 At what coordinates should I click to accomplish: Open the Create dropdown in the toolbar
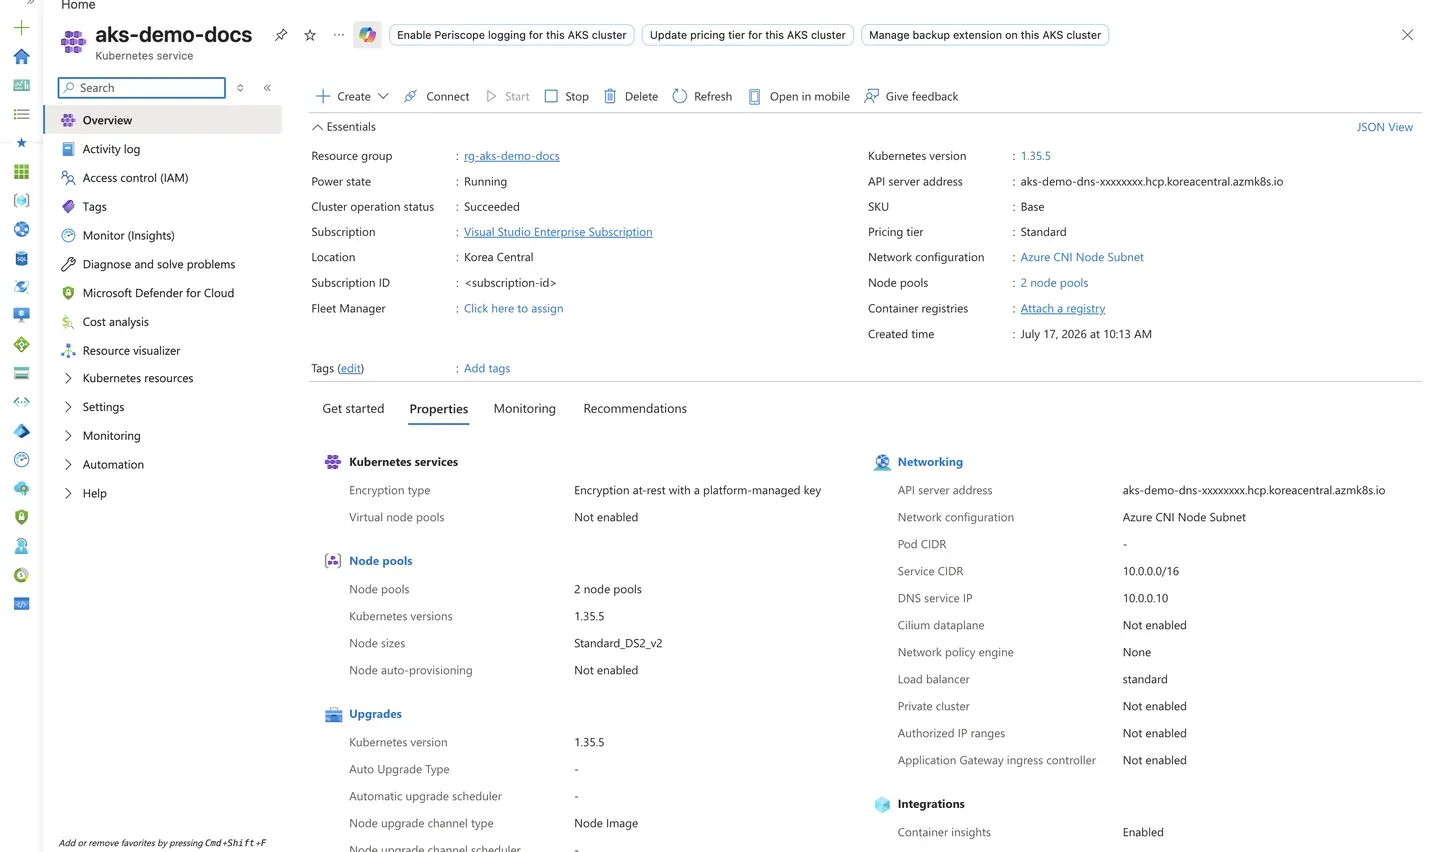(352, 97)
